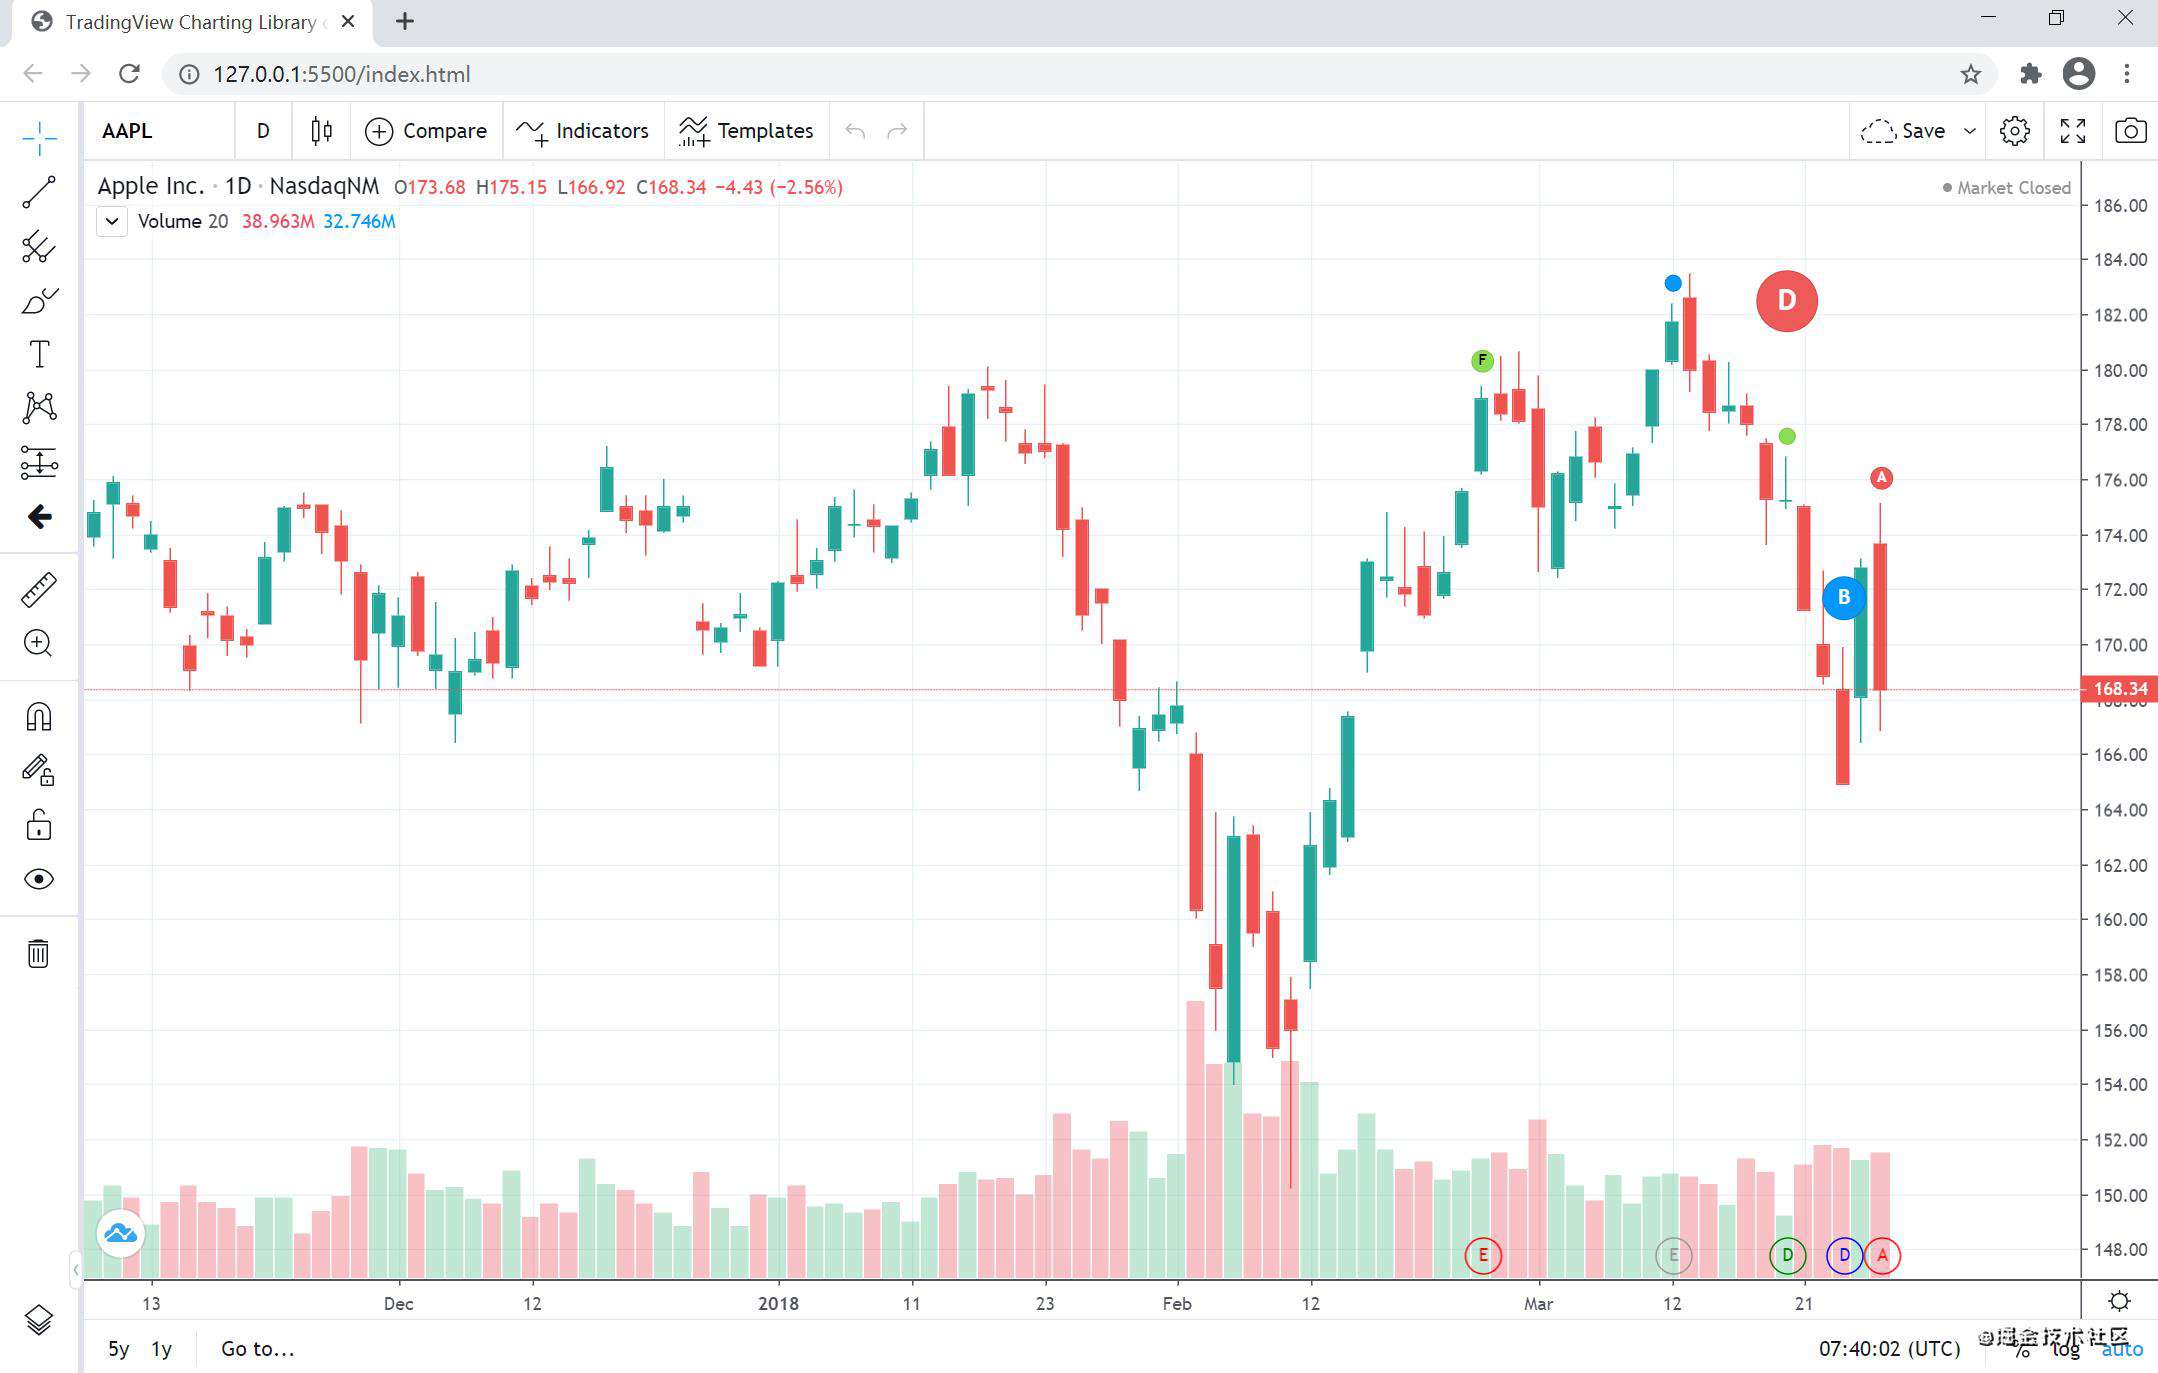The image size is (2158, 1373).
Task: Click the redo arrow
Action: [898, 131]
